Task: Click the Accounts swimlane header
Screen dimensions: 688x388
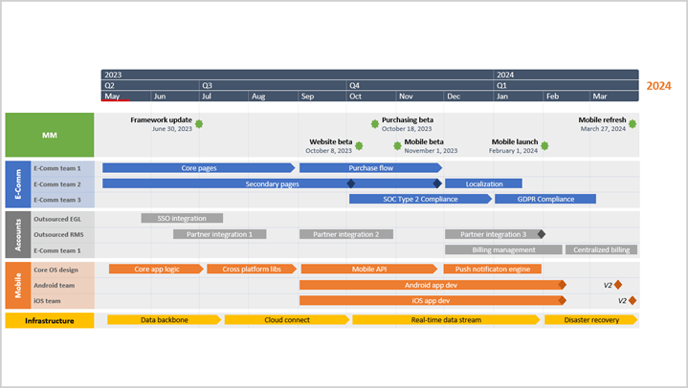Action: pyautogui.click(x=18, y=234)
